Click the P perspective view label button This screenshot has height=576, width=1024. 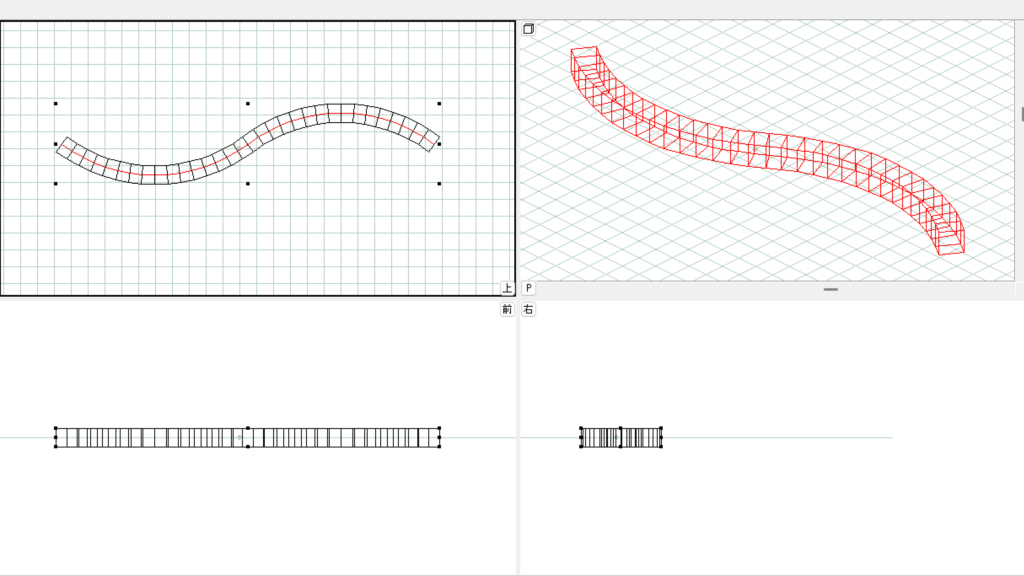click(528, 288)
